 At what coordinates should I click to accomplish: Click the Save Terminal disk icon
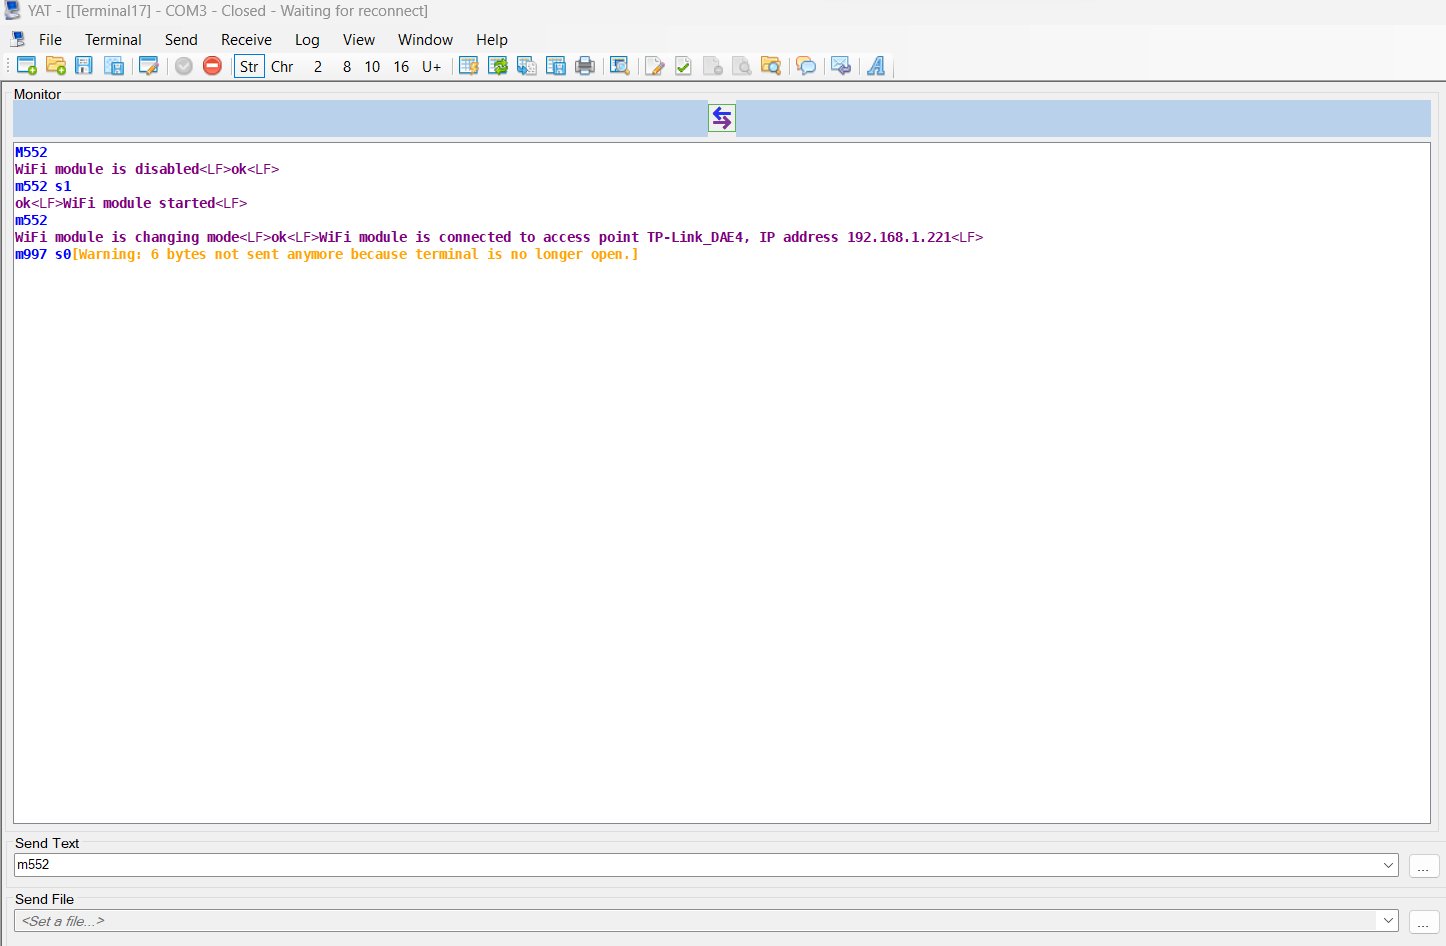(84, 66)
